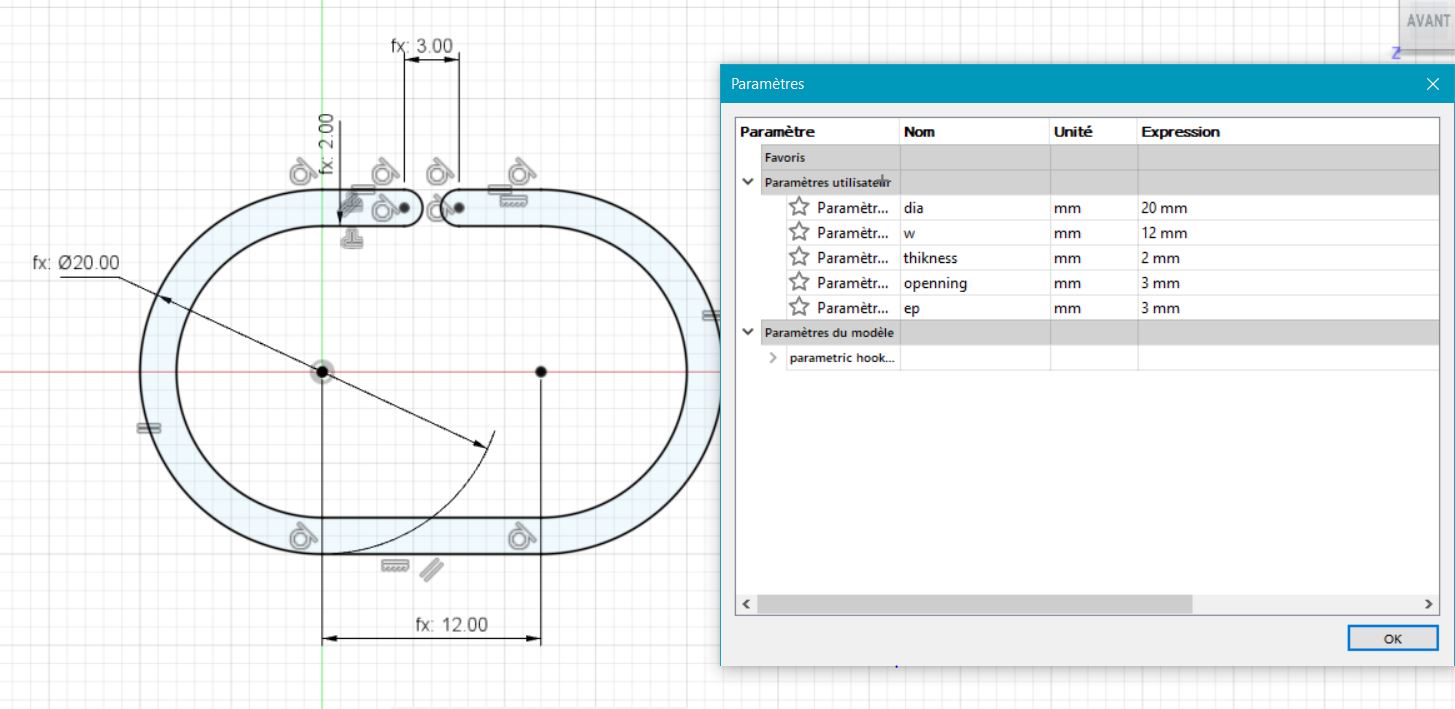Image resolution: width=1455 pixels, height=709 pixels.
Task: Click the Paramètre column header
Action: pyautogui.click(x=777, y=131)
